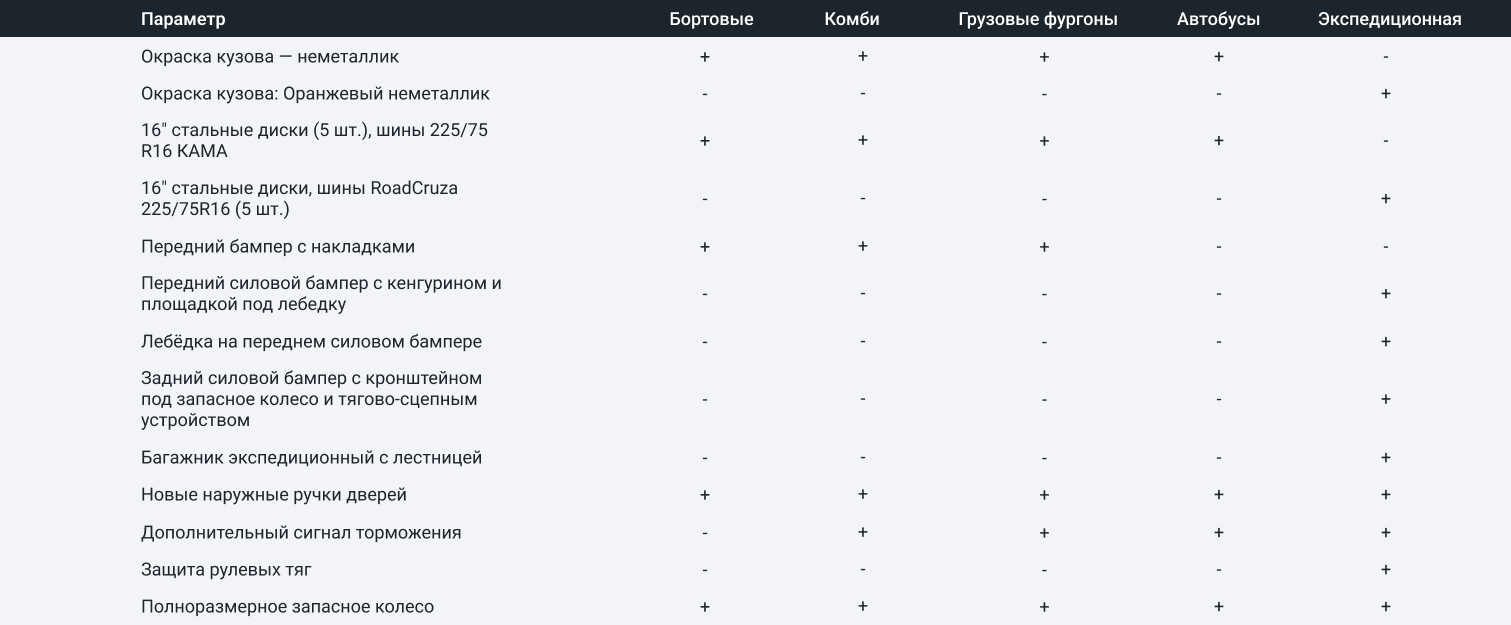Image resolution: width=1511 pixels, height=625 pixels.
Task: Click Экспедиционная plus sign for 'Защита рулевых тяг'
Action: click(1386, 570)
